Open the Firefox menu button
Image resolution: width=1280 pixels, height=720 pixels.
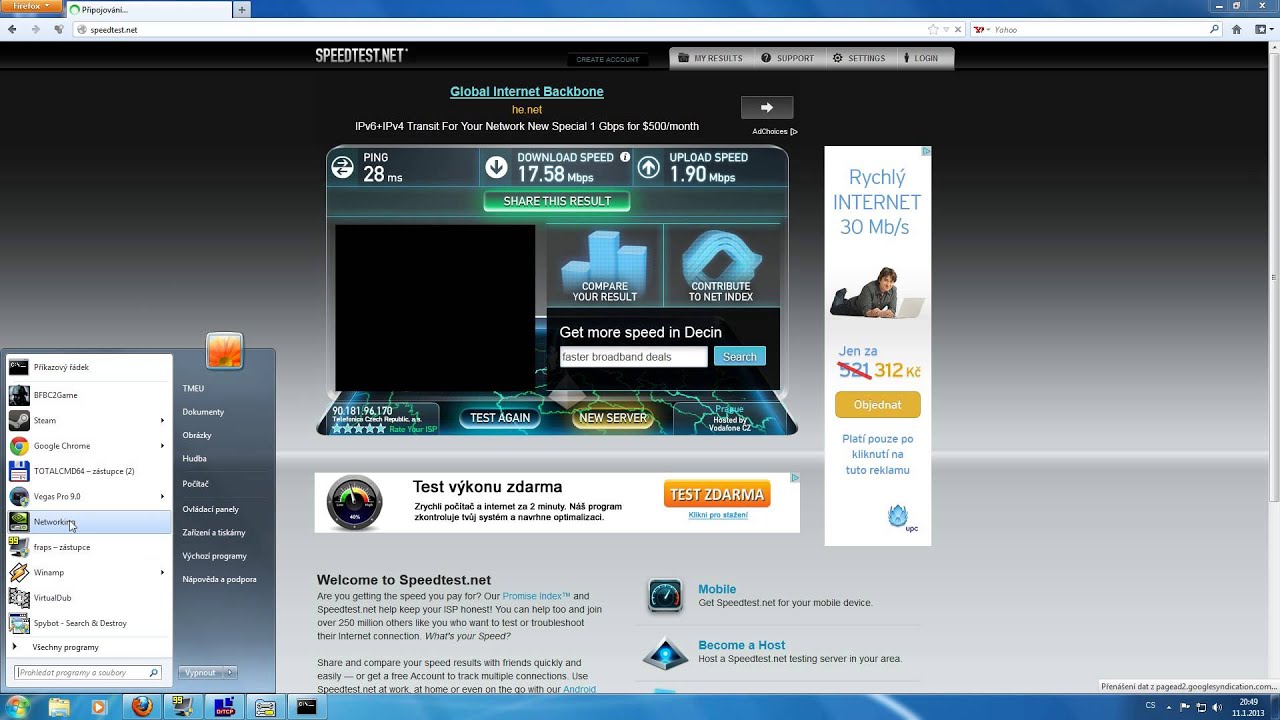tap(31, 6)
